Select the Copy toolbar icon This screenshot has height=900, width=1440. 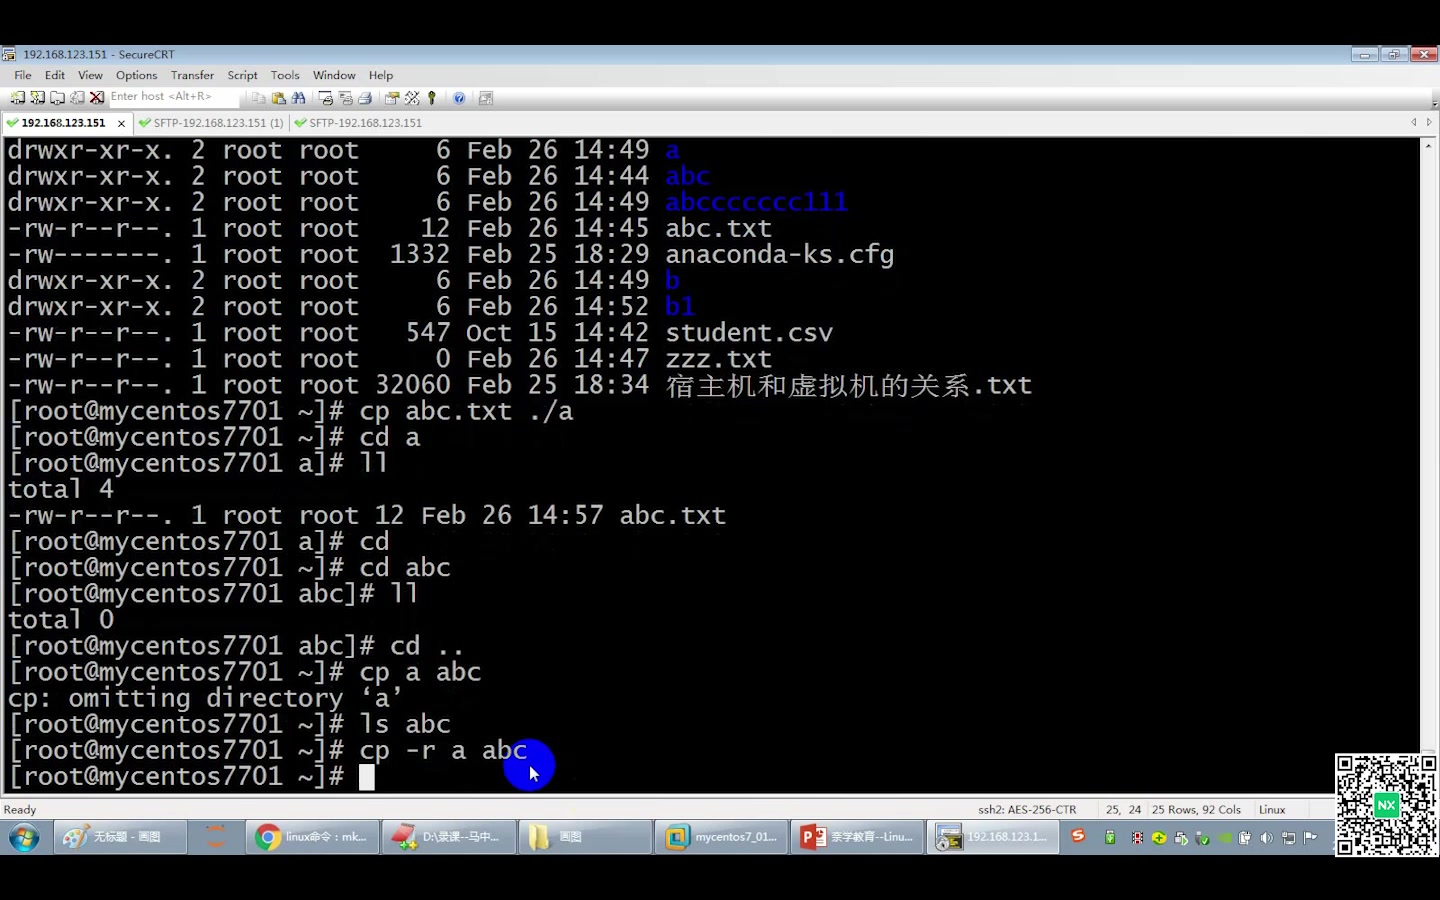(x=258, y=97)
